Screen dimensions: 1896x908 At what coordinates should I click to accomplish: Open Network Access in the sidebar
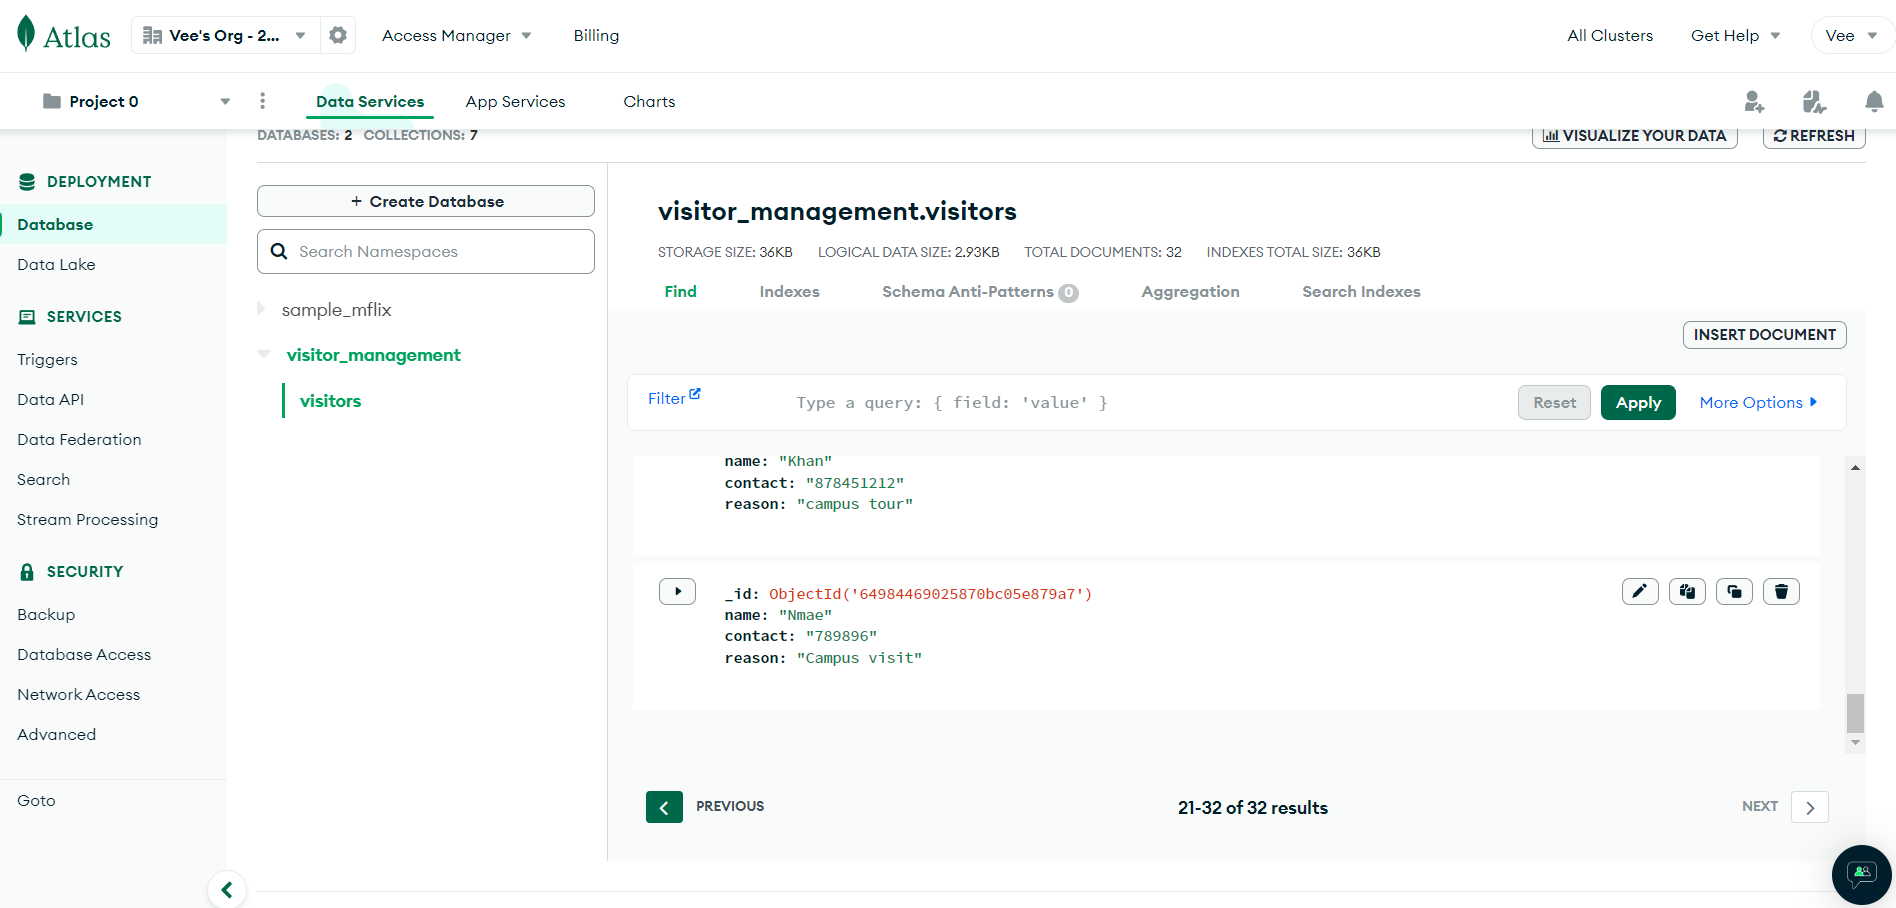(x=78, y=694)
